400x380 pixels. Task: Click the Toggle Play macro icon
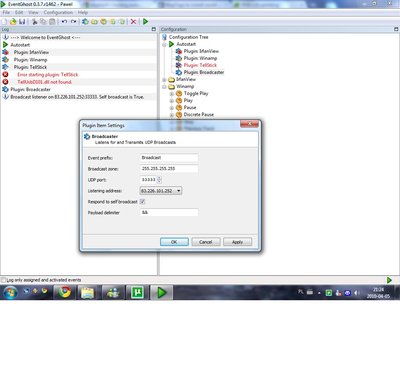[x=179, y=94]
